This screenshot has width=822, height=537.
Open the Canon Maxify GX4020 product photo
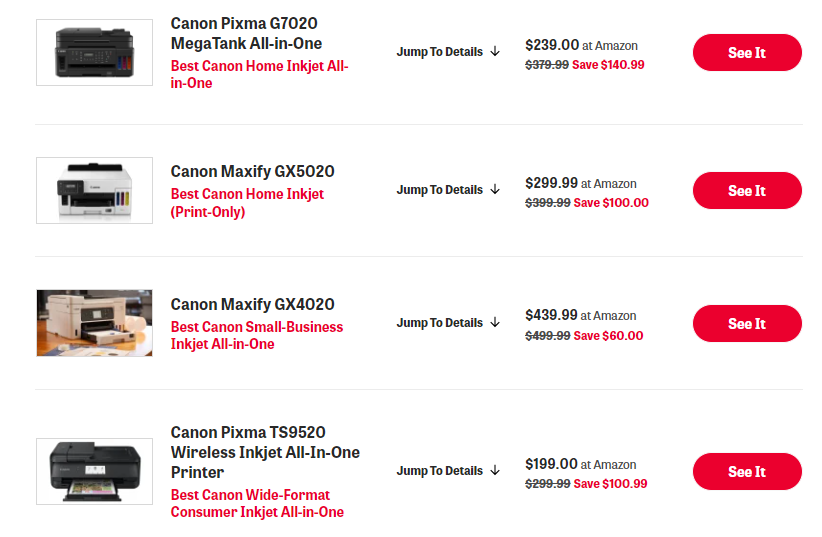94,323
